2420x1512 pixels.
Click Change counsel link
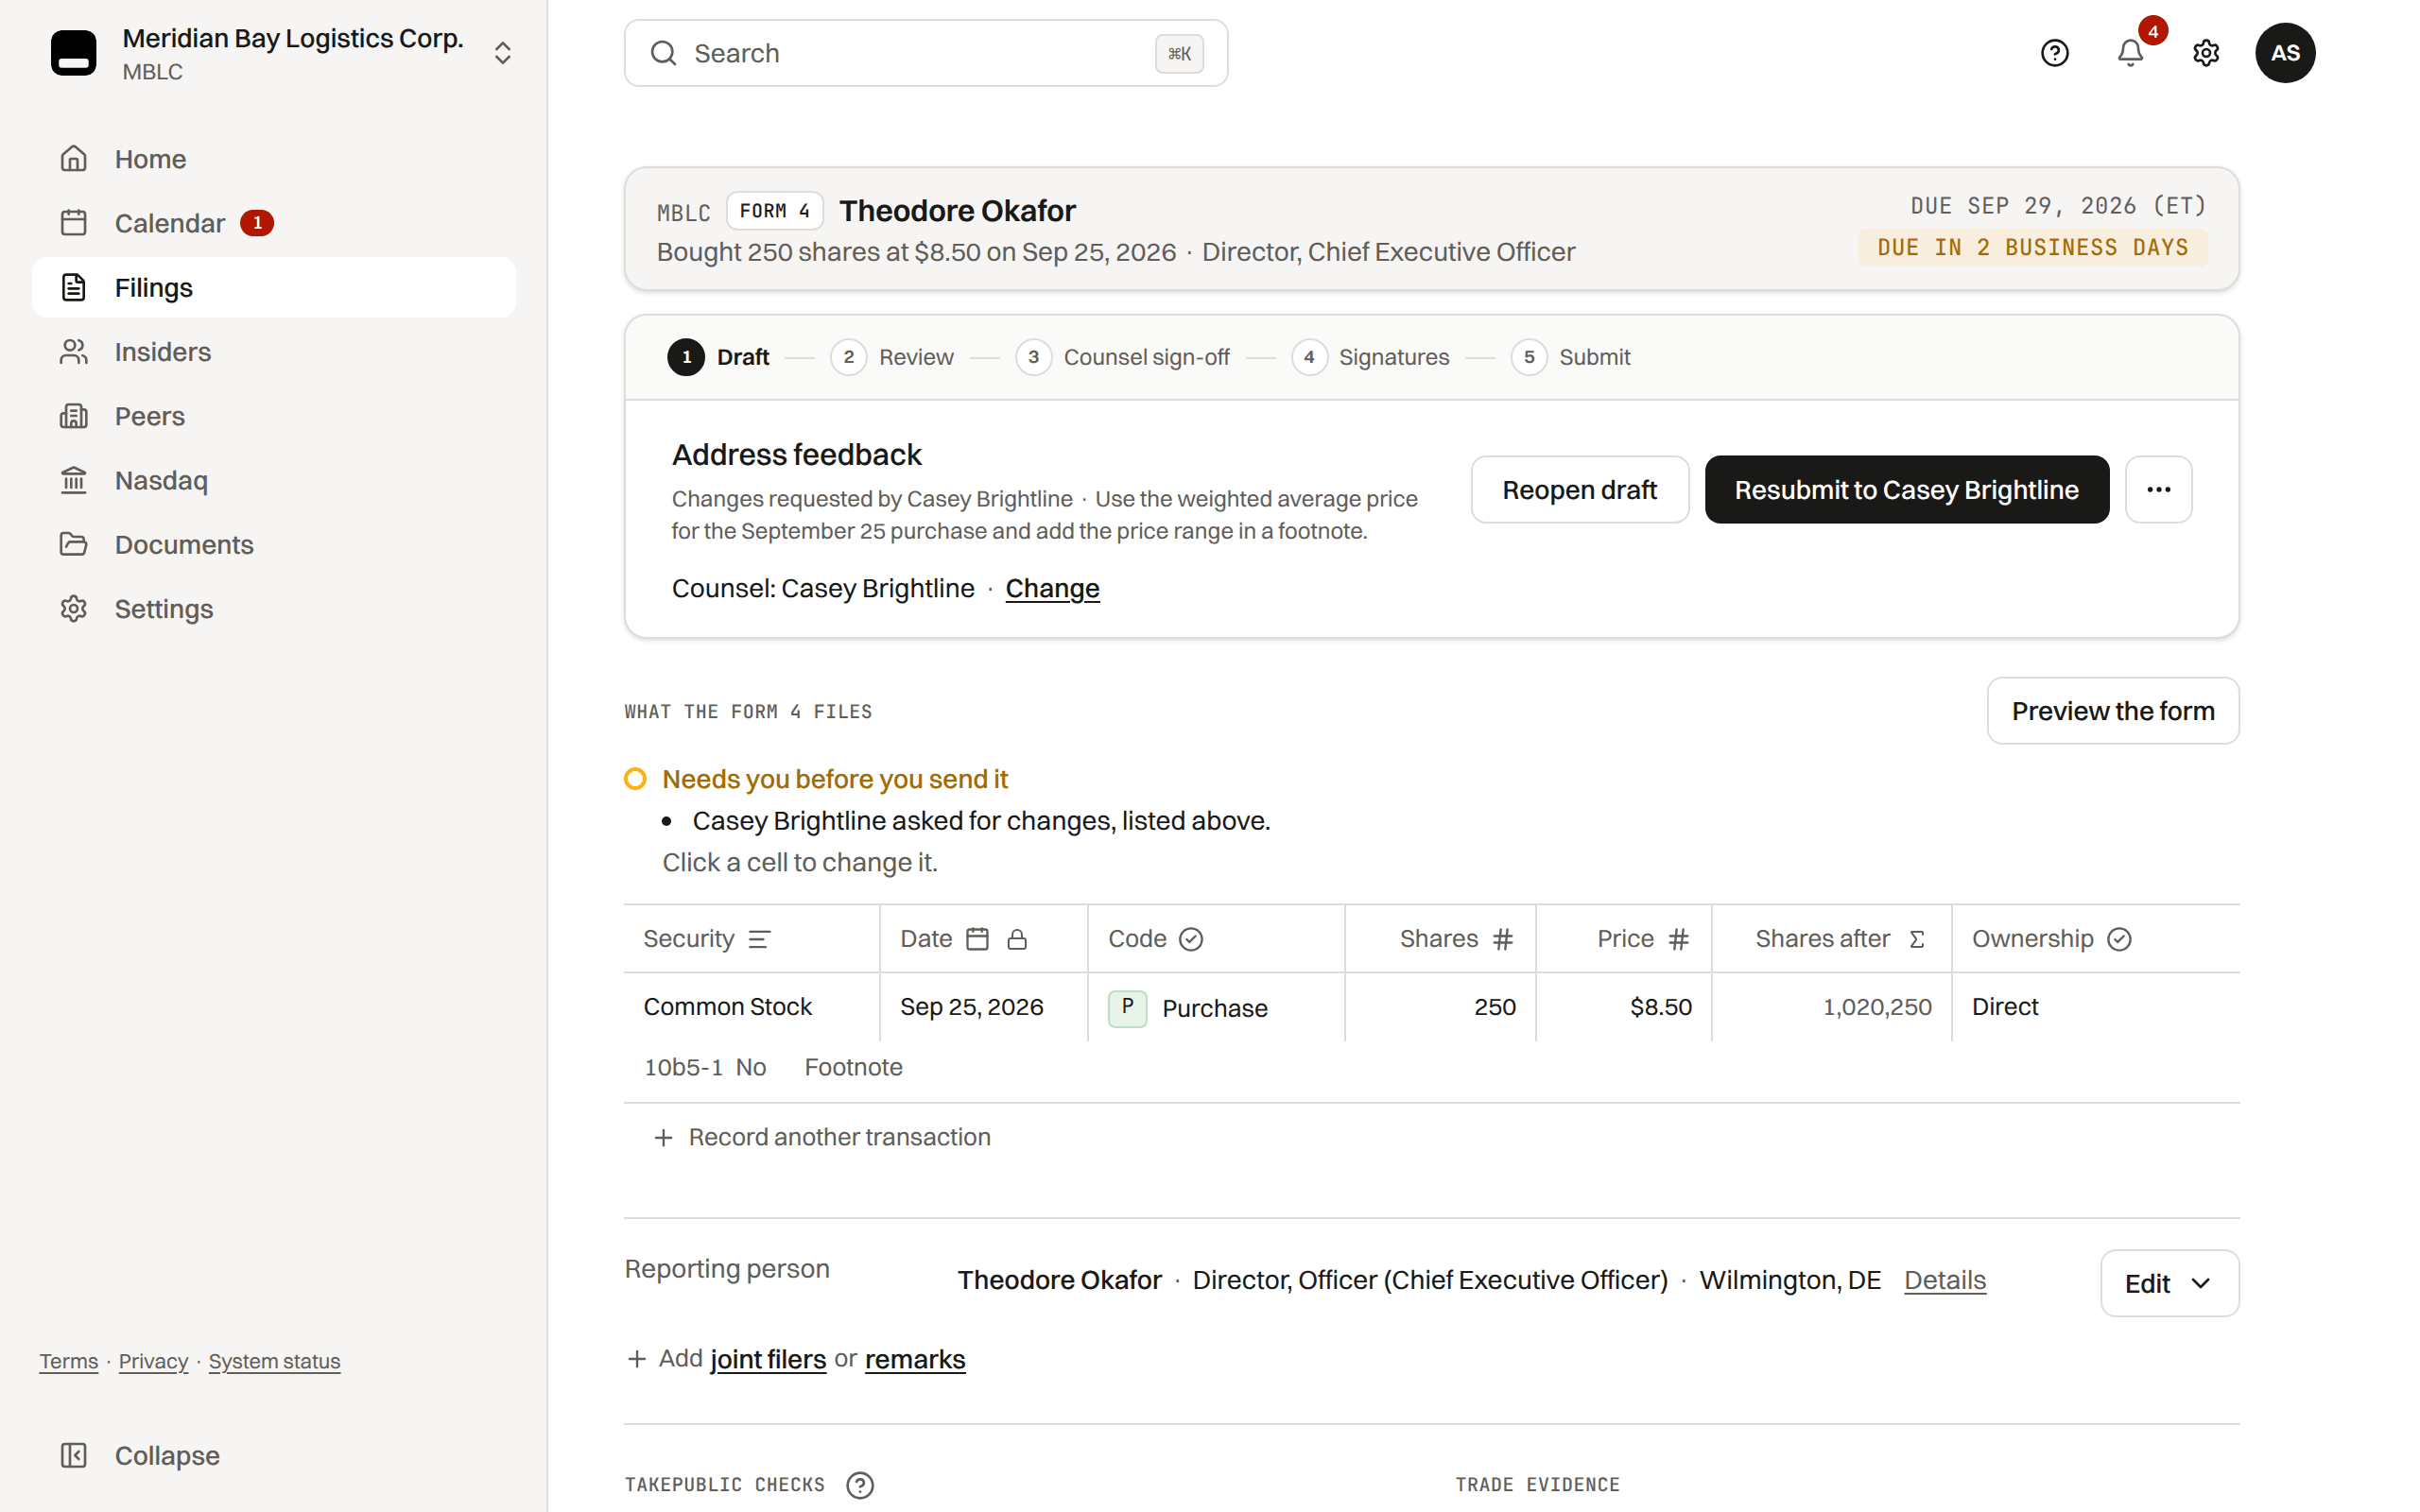click(x=1052, y=589)
